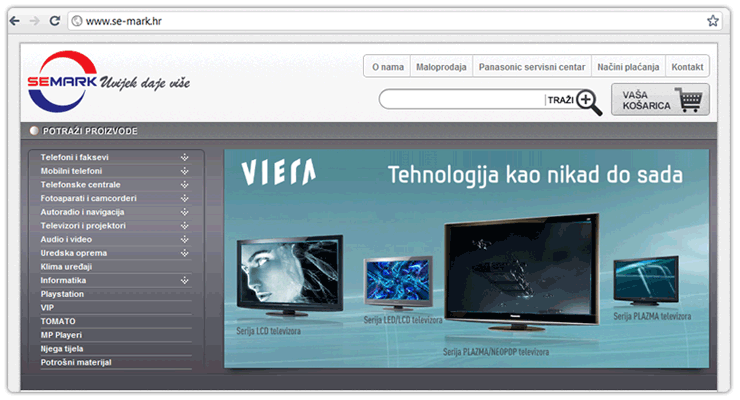Click the magnifying glass search icon
The height and width of the screenshot is (400, 740).
(589, 102)
